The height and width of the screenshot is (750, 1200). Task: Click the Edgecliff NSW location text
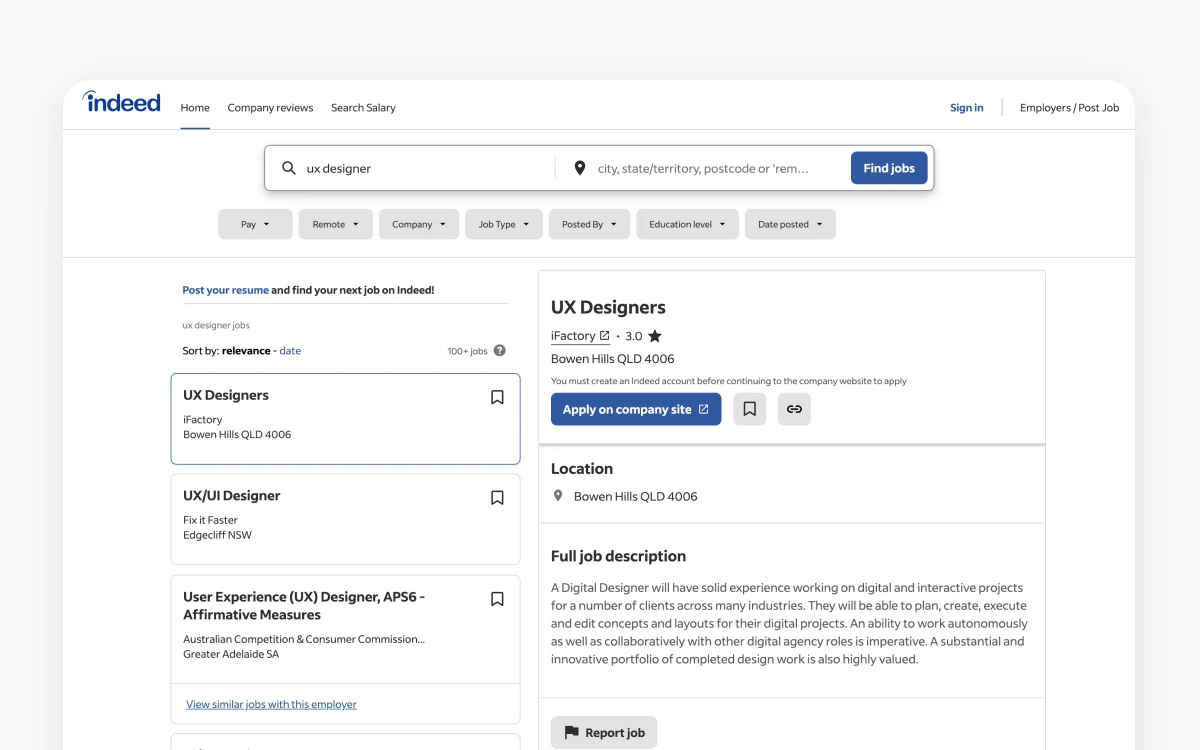(217, 535)
